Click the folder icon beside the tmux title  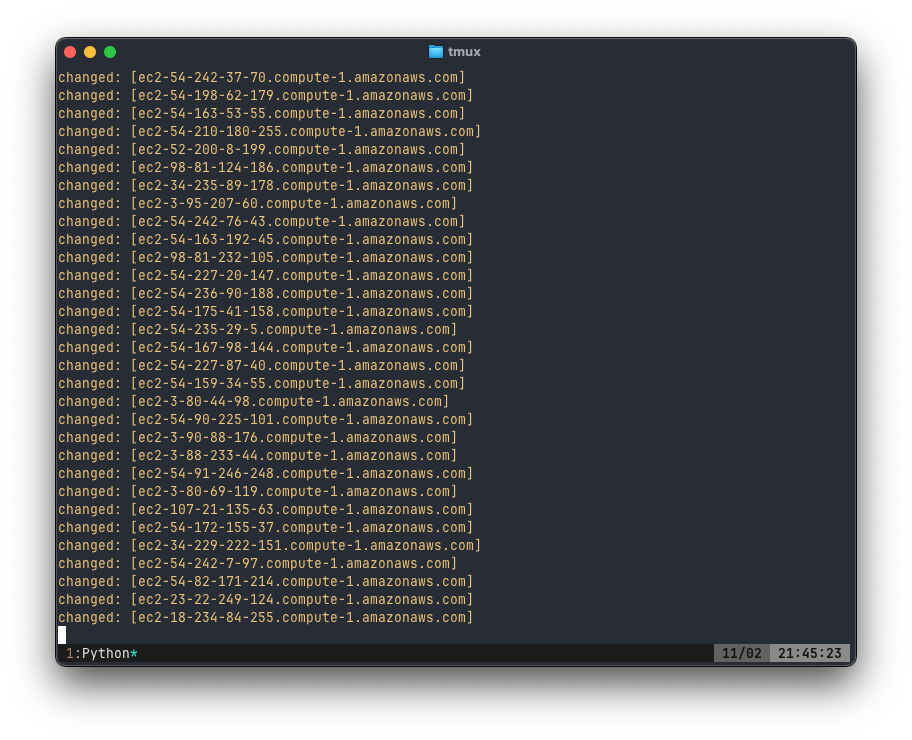click(x=436, y=52)
